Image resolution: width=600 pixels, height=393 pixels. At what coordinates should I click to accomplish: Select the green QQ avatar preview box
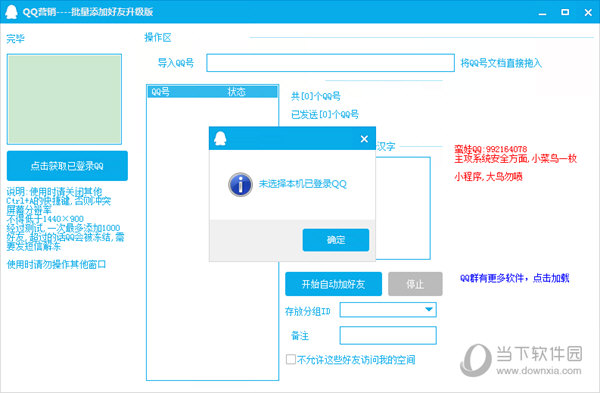pos(64,99)
